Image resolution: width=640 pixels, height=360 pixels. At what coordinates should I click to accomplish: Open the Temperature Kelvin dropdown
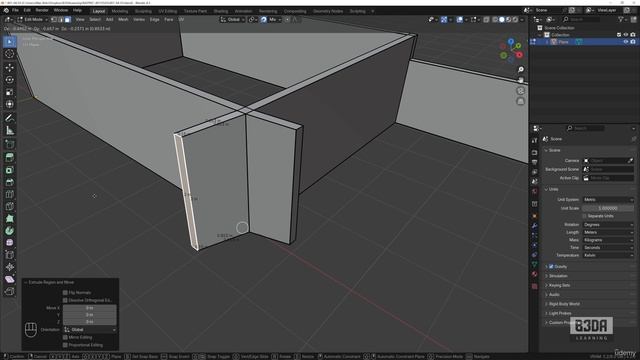608,255
